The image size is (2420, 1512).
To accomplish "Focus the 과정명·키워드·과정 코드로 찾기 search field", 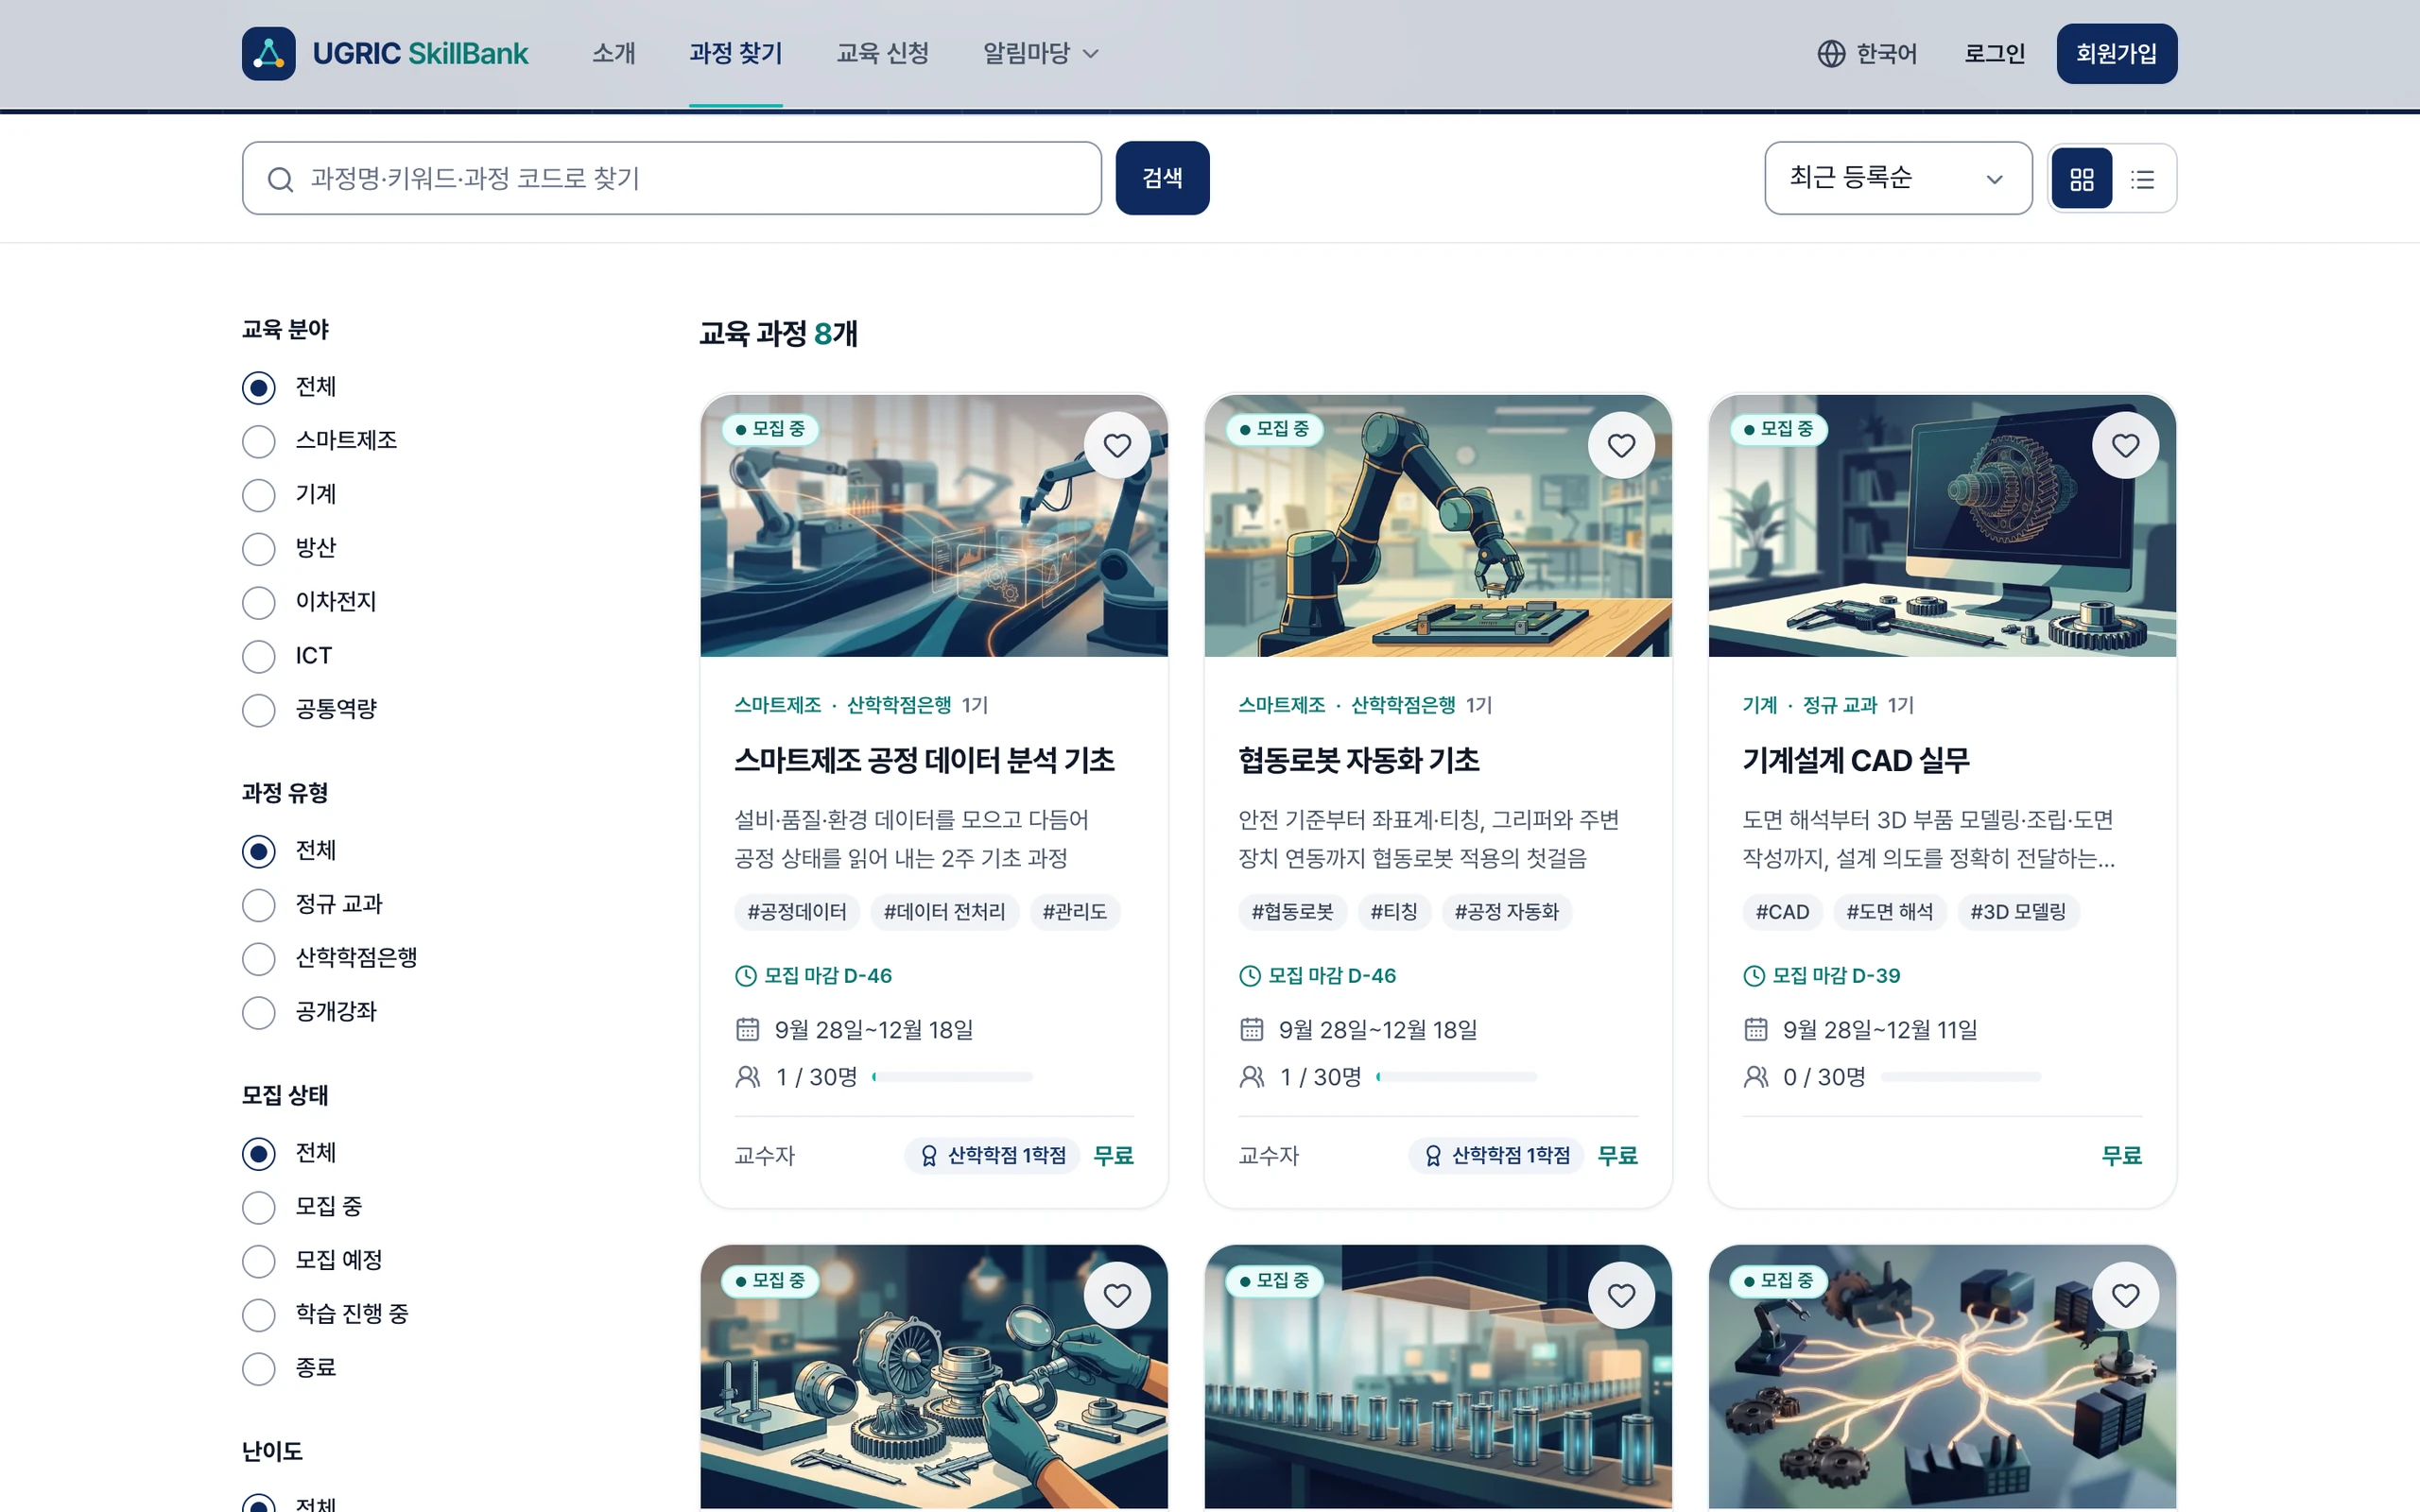I will point(672,178).
